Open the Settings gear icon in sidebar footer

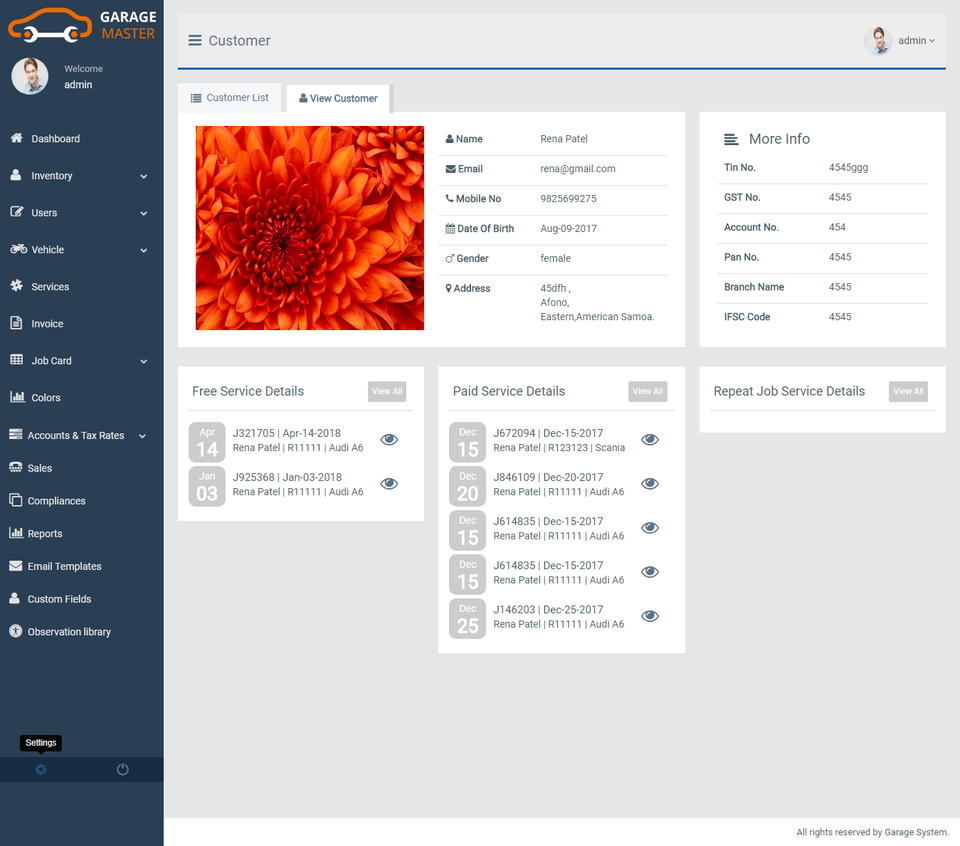pyautogui.click(x=40, y=769)
